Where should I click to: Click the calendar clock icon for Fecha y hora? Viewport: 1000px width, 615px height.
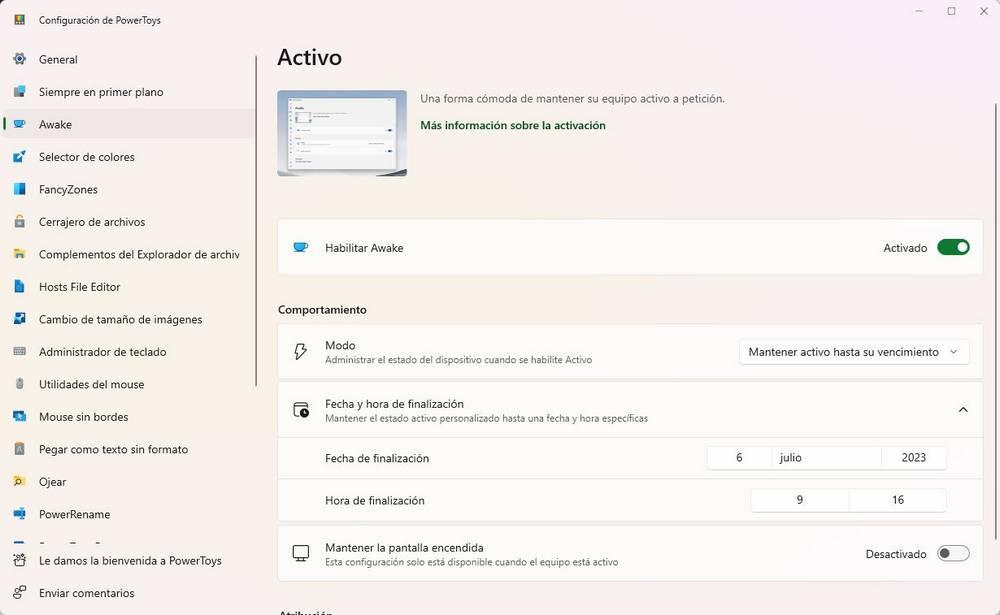pyautogui.click(x=300, y=410)
